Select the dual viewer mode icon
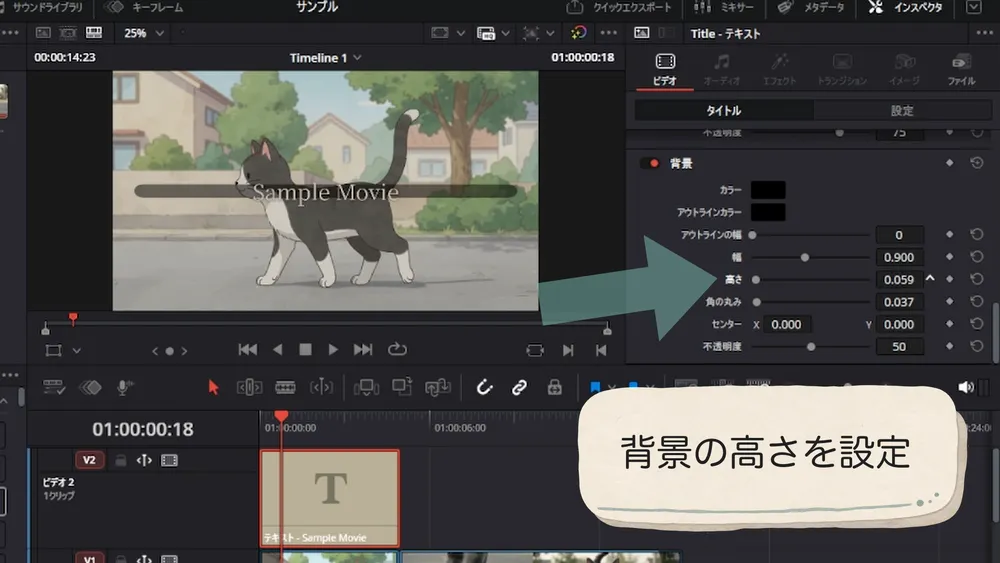 point(68,33)
